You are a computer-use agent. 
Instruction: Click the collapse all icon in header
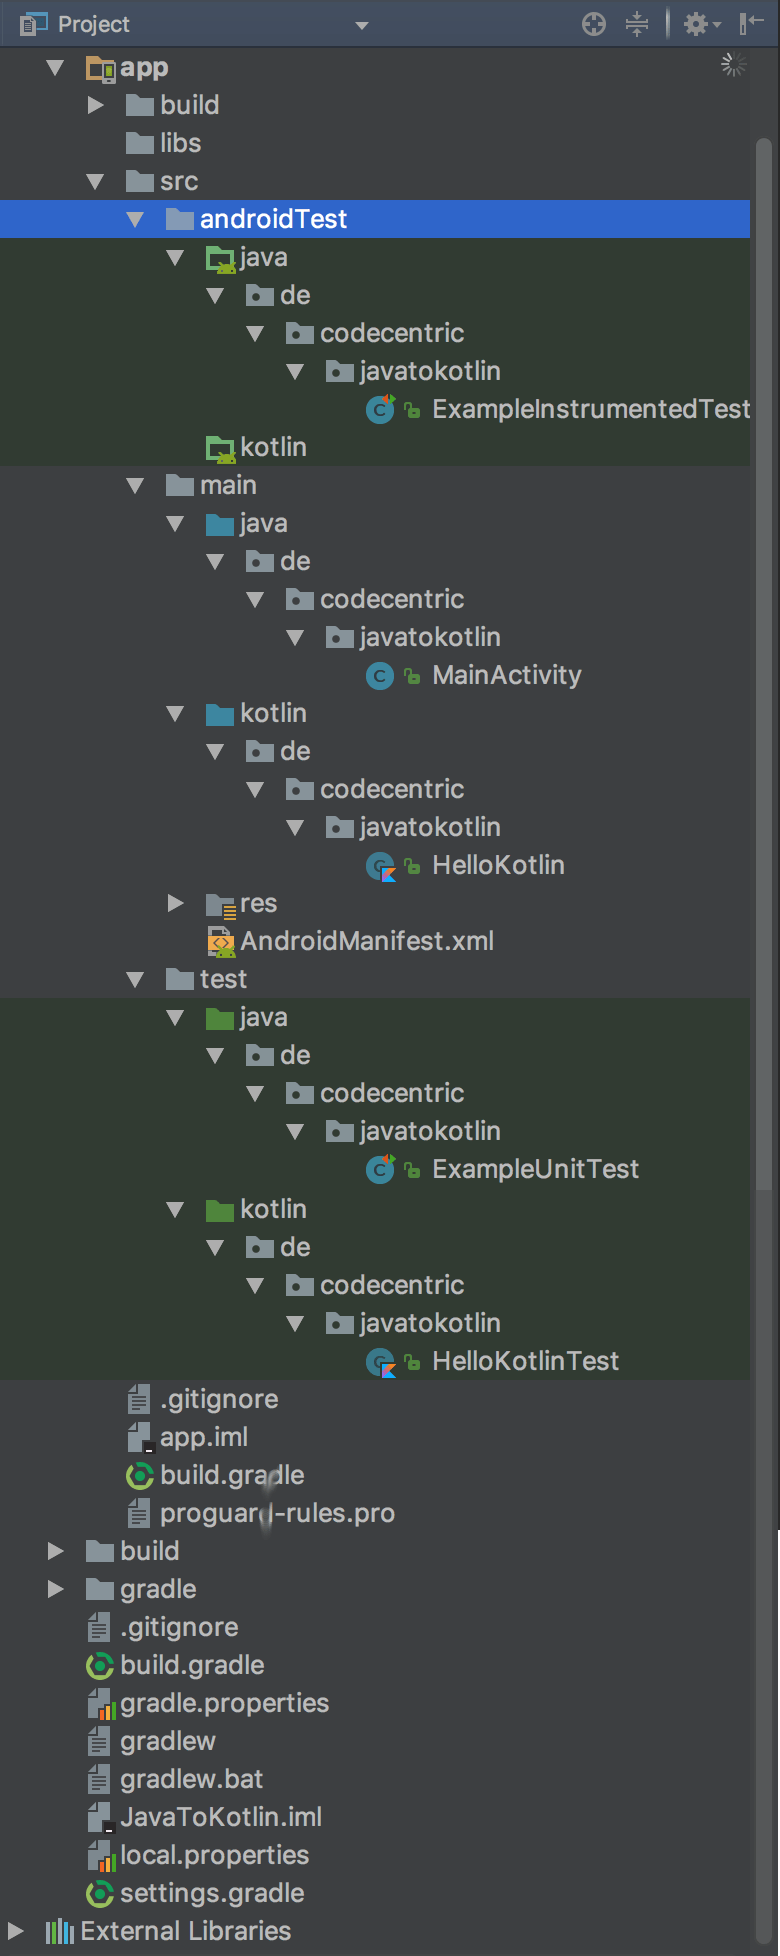click(637, 24)
